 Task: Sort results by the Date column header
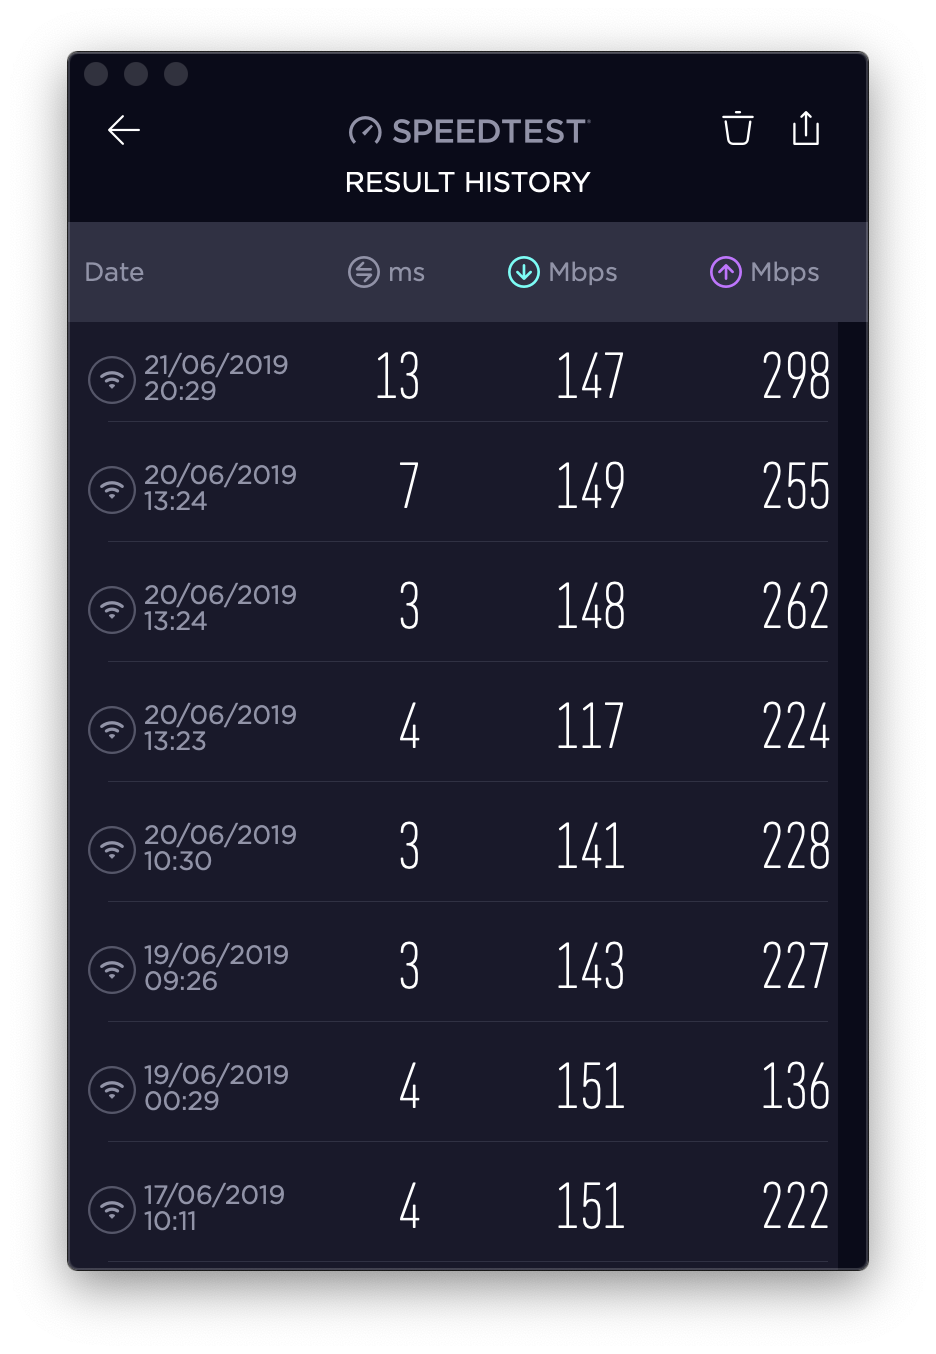[114, 272]
